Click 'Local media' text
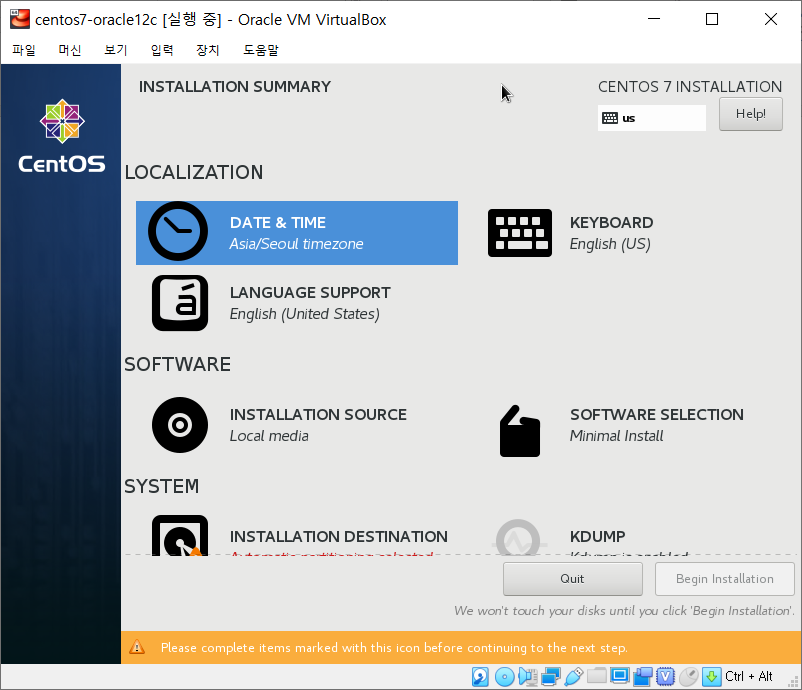Image resolution: width=802 pixels, height=690 pixels. [x=269, y=436]
